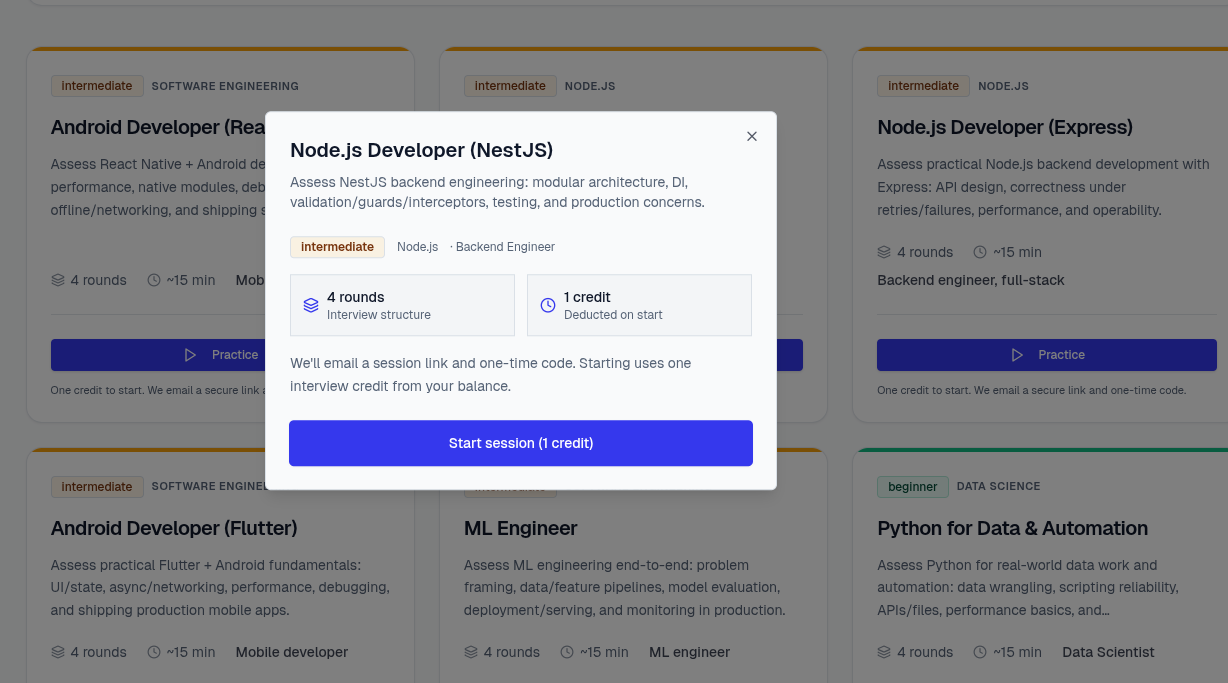Select Python for Data & Automation title

point(1012,528)
